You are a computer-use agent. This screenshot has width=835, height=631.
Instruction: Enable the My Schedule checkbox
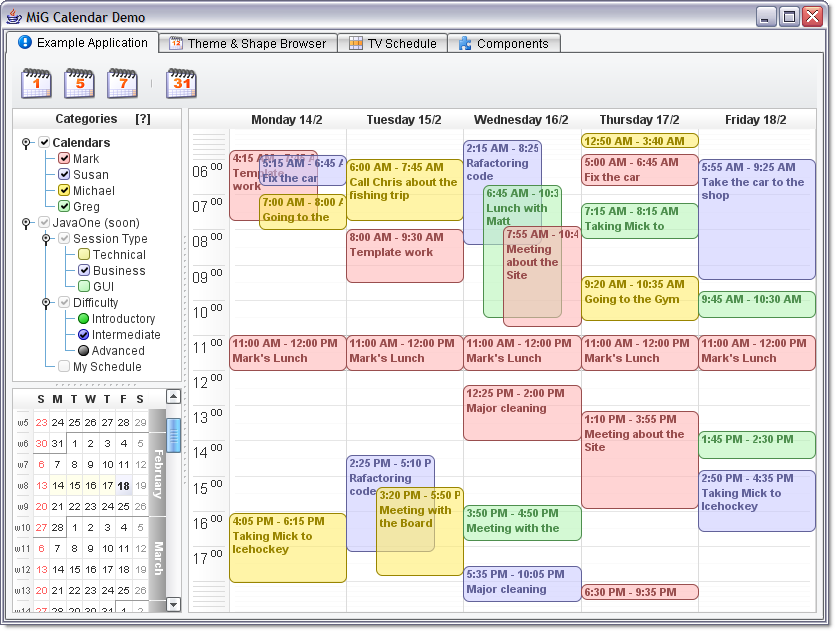(64, 366)
